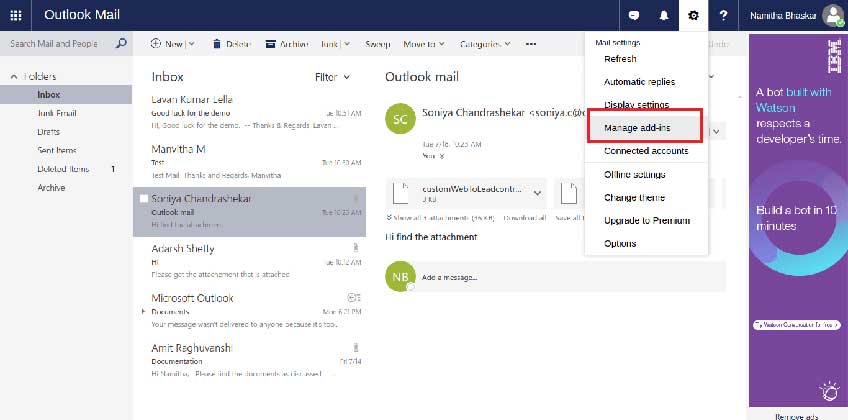Click Show all attachments link
The height and width of the screenshot is (420, 848).
point(441,218)
